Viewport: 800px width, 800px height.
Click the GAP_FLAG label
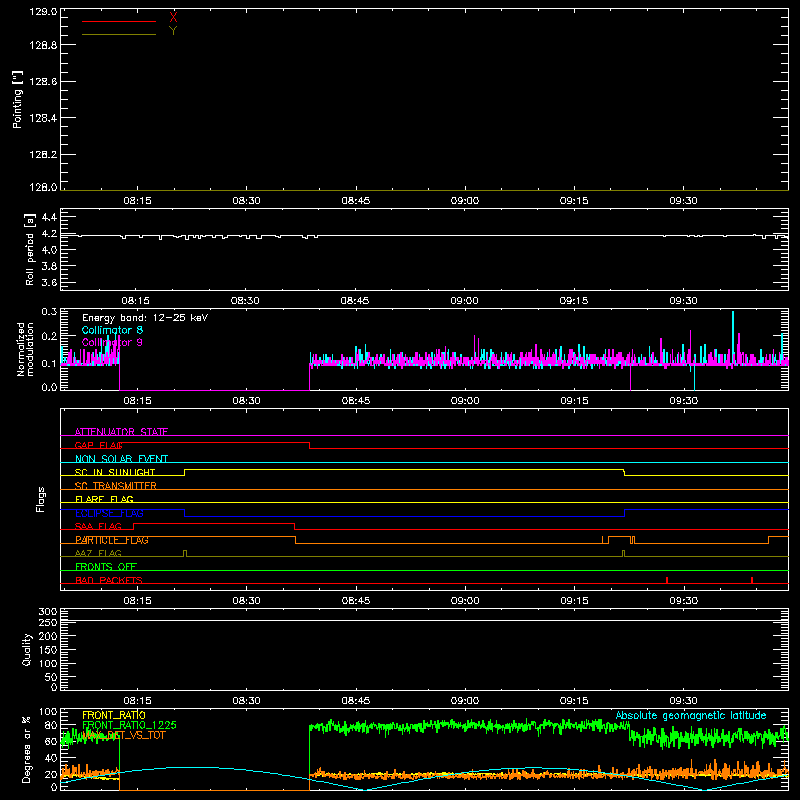[x=98, y=445]
